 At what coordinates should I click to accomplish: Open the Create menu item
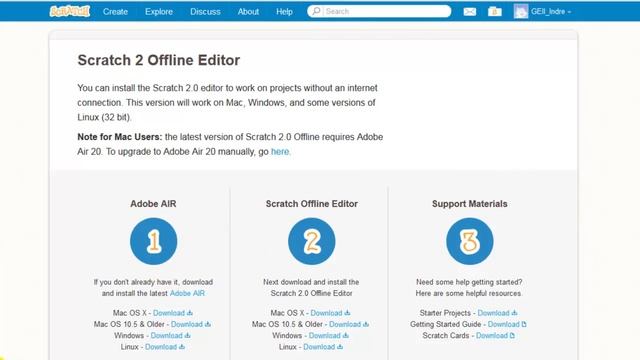[115, 12]
